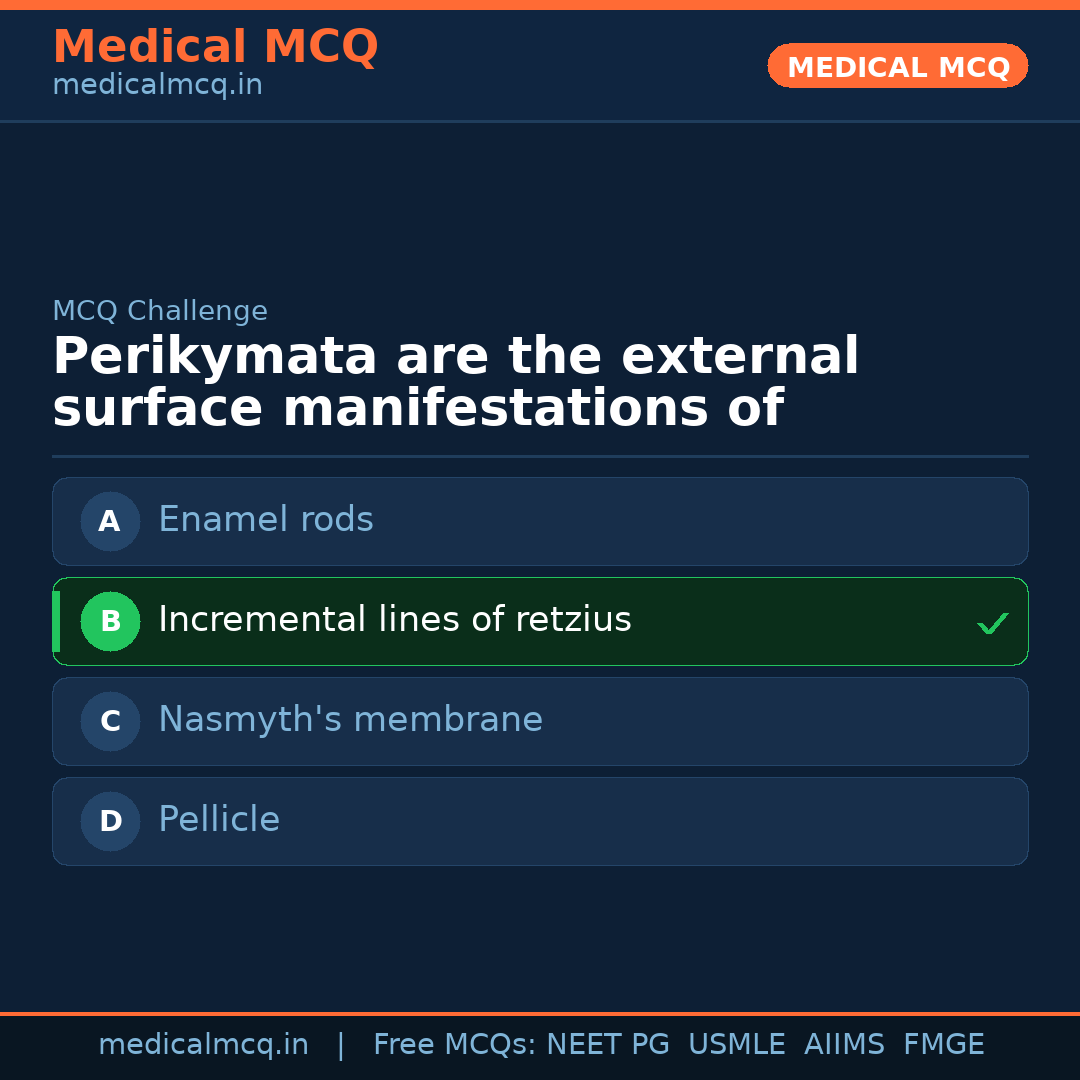Click the letter D circle badge
The image size is (1080, 1080).
110,821
